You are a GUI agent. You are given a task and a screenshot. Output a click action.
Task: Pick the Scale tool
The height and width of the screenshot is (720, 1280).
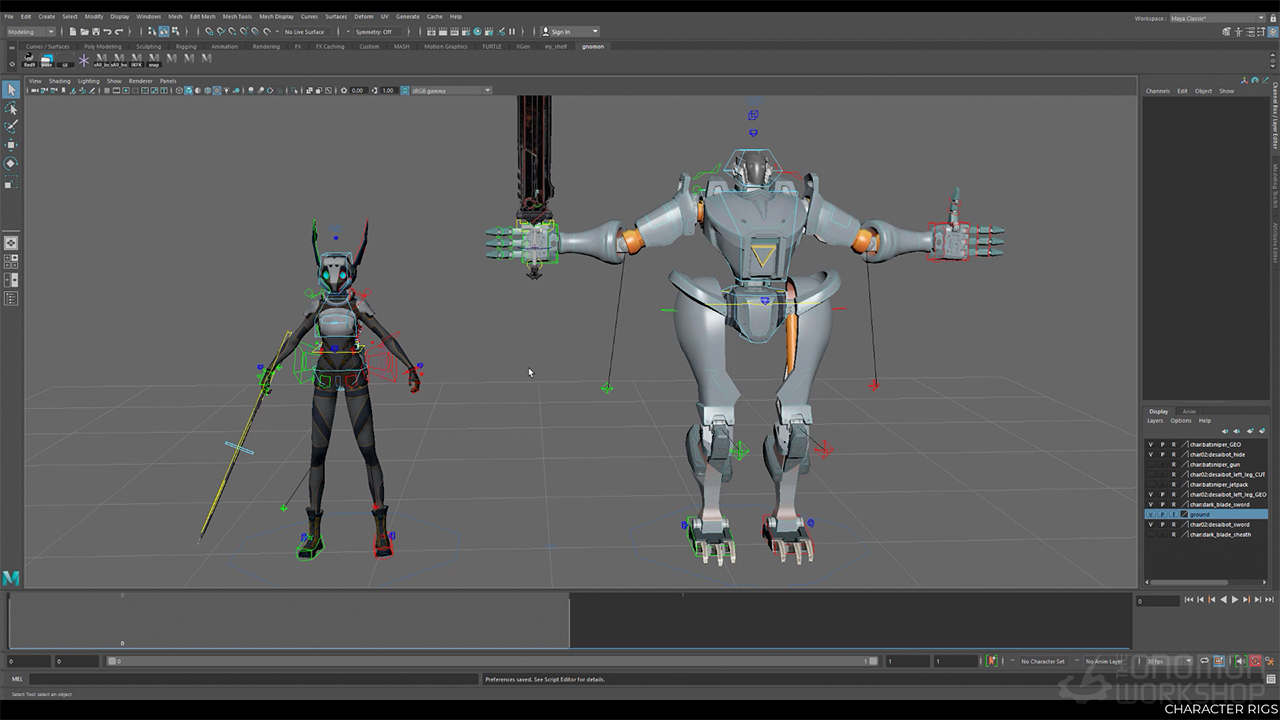point(11,183)
